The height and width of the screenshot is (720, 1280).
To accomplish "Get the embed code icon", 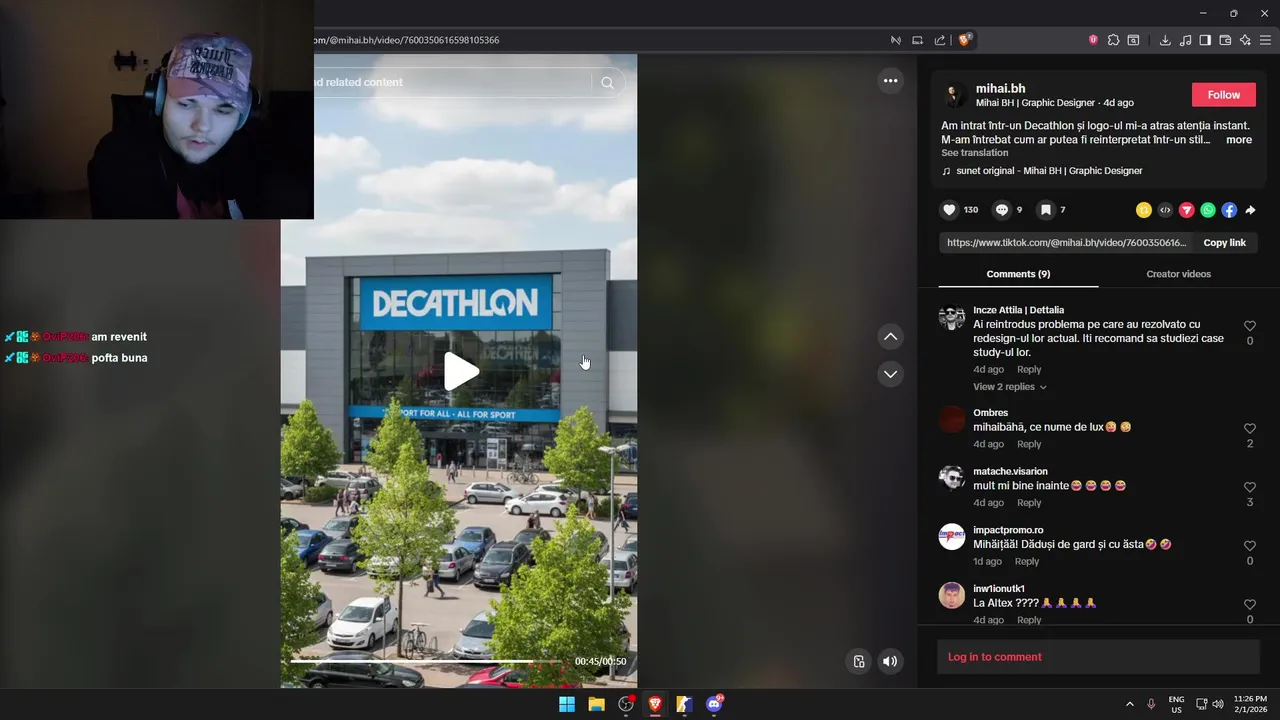I will pyautogui.click(x=1165, y=210).
